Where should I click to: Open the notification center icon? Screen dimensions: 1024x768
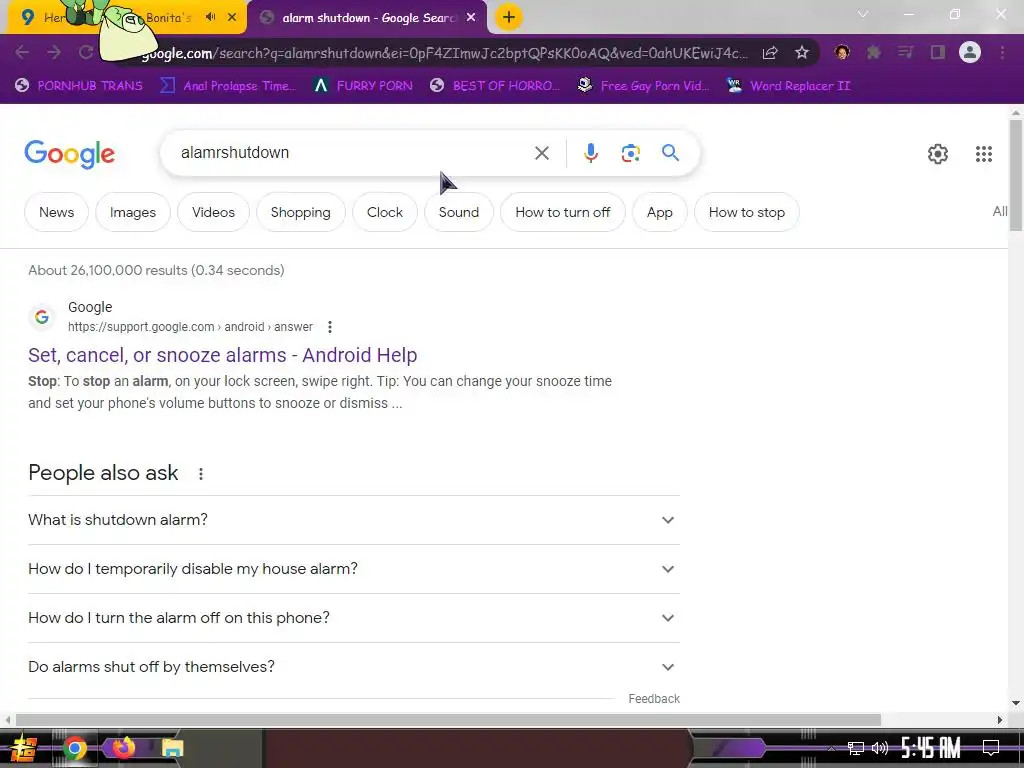(x=991, y=748)
